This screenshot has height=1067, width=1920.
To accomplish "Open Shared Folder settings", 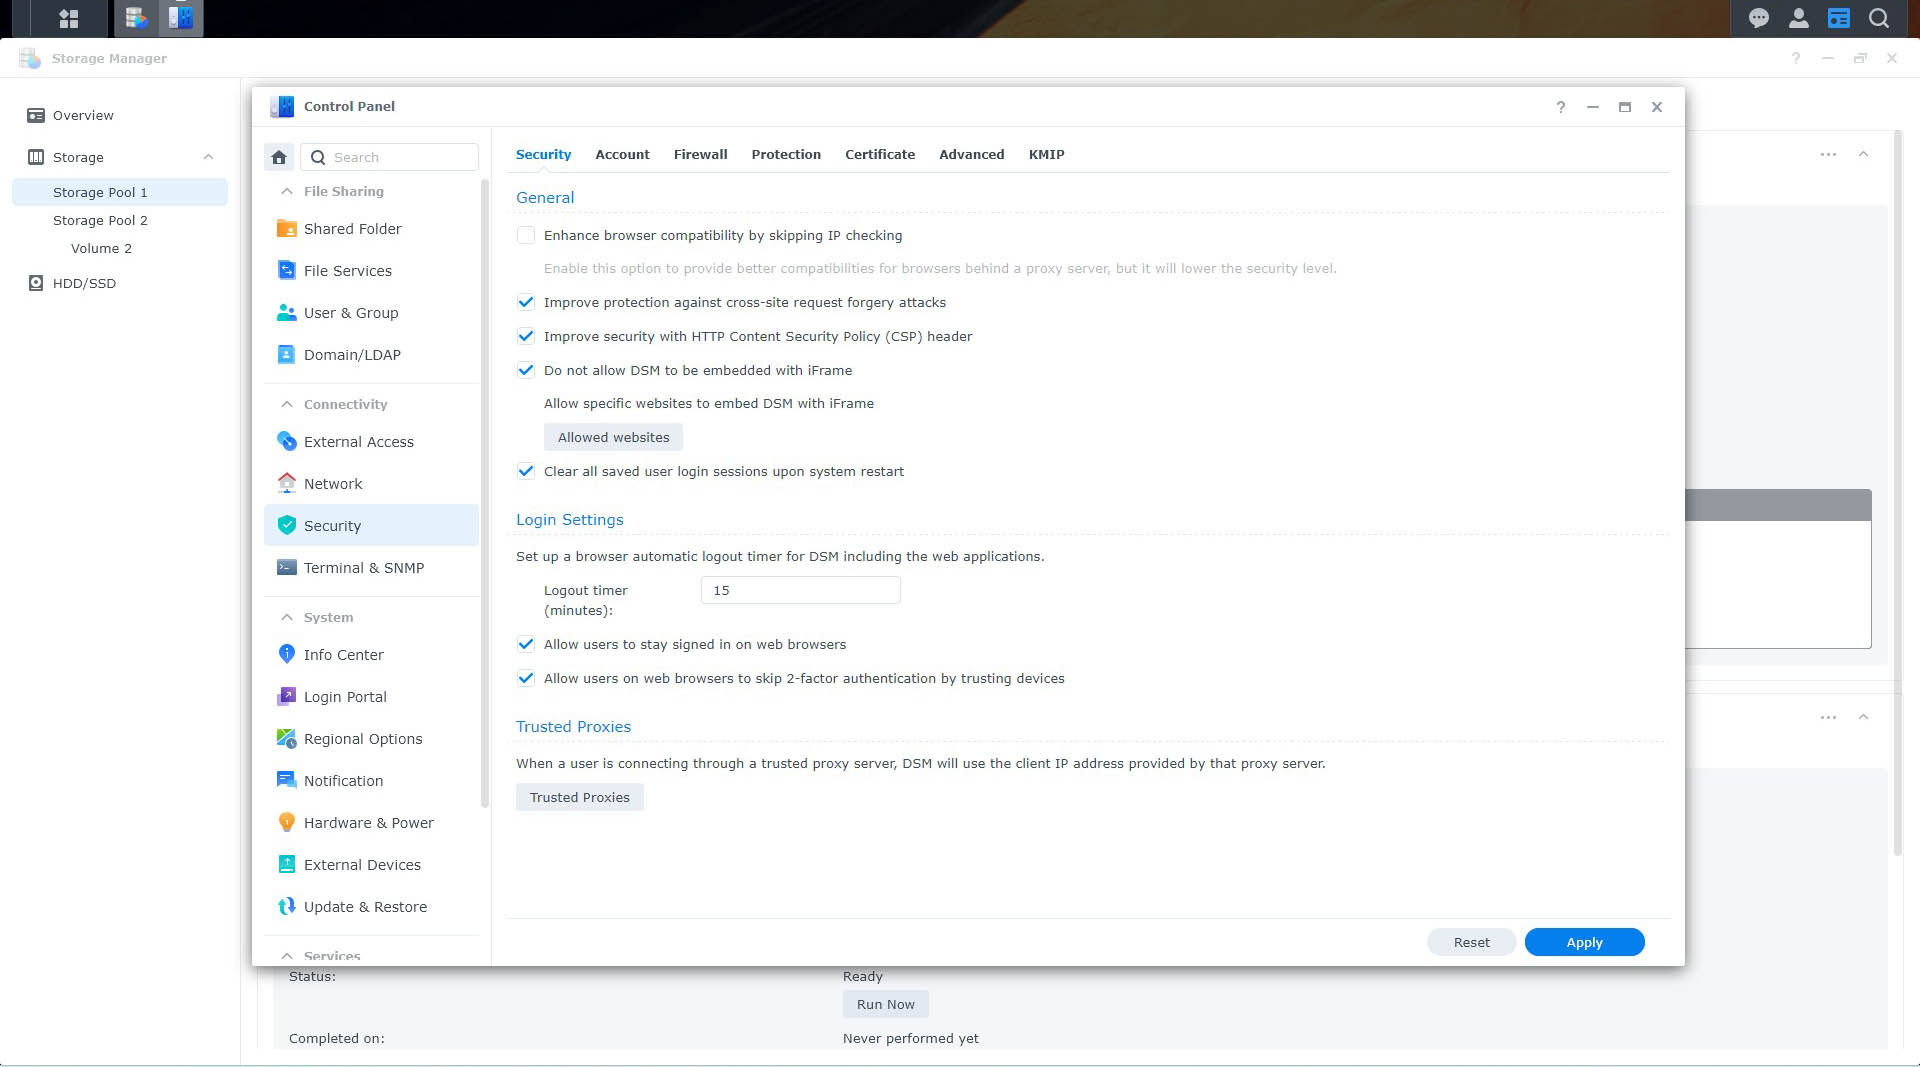I will coord(371,229).
